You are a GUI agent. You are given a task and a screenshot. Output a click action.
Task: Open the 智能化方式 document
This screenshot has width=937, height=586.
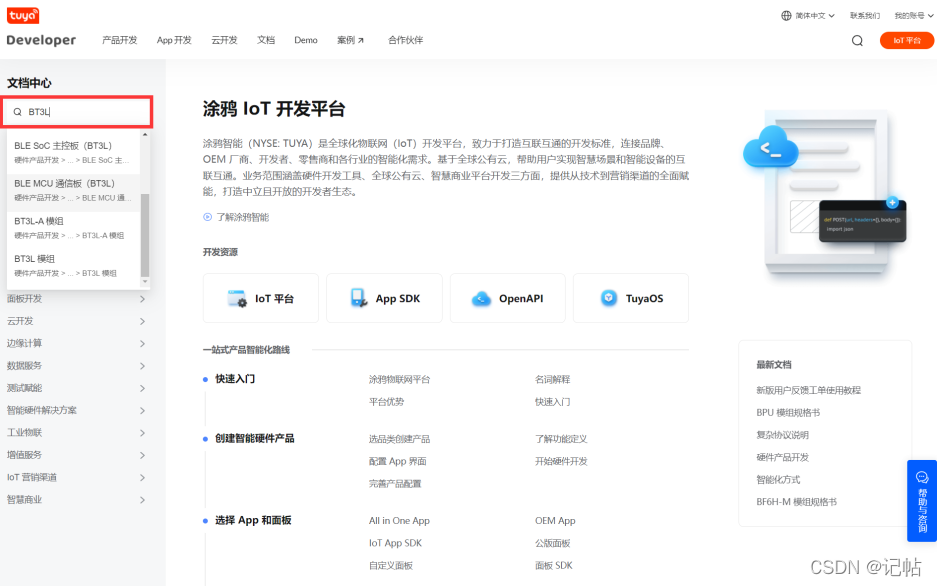coord(778,480)
